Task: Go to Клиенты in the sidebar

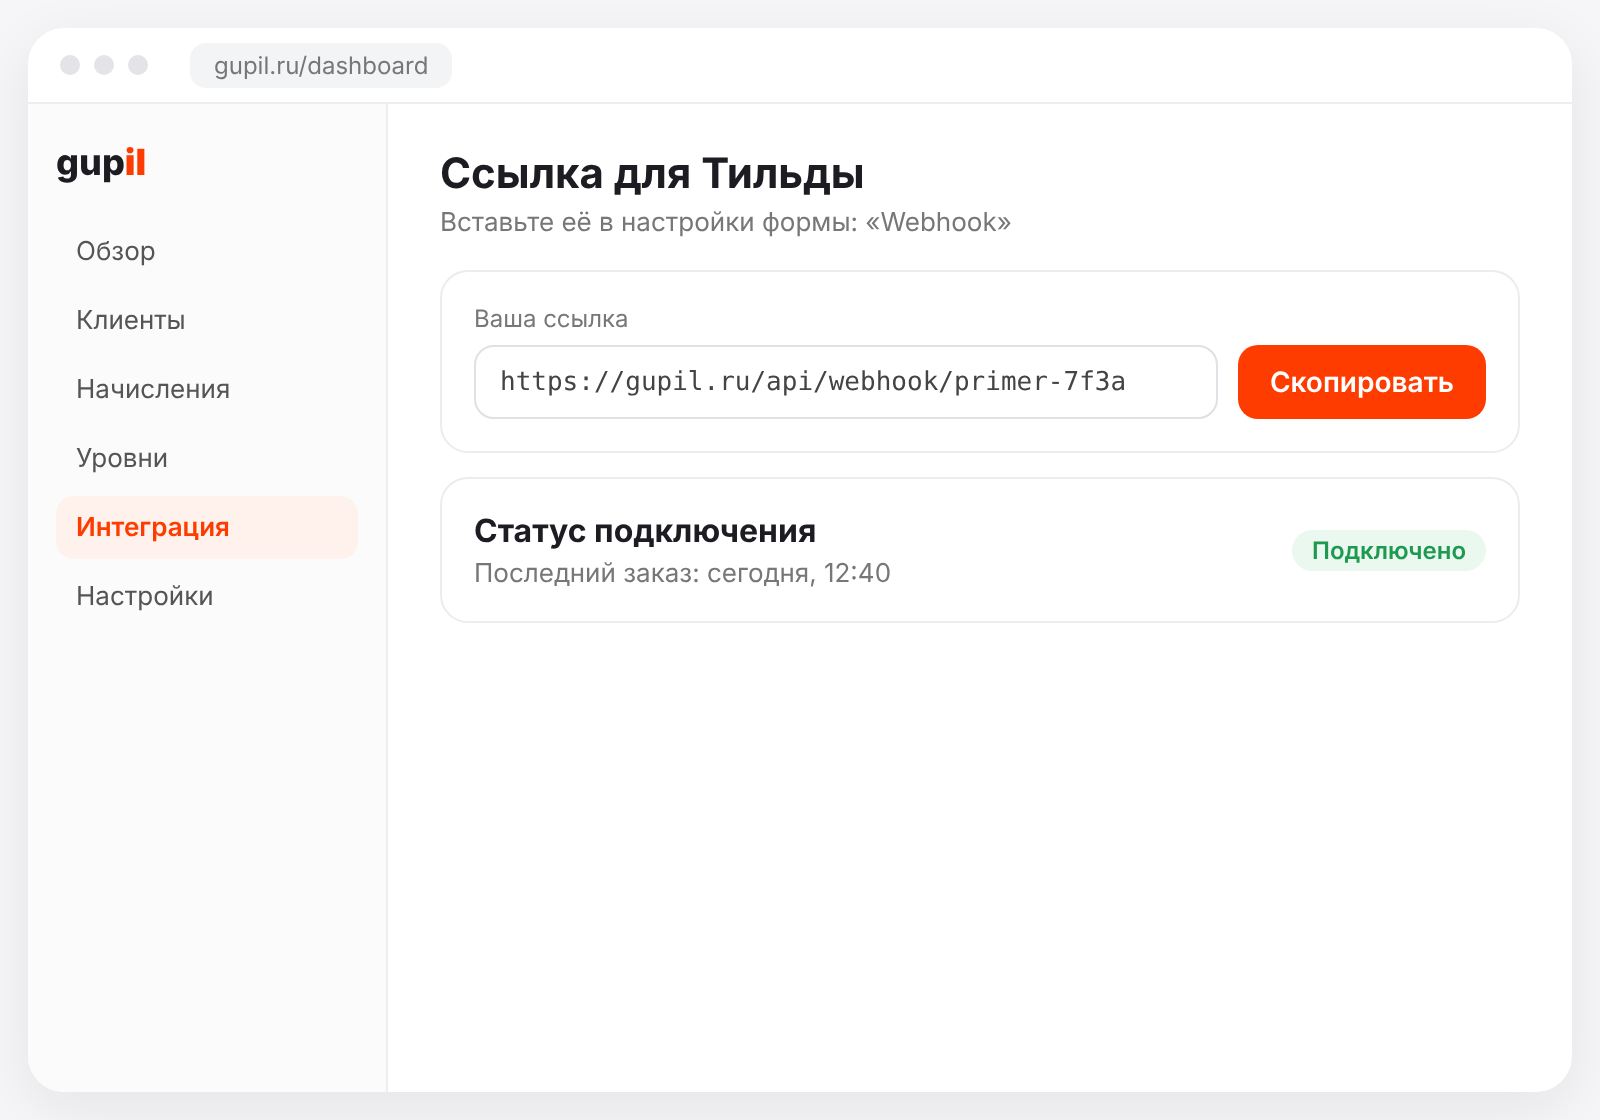Action: point(206,320)
